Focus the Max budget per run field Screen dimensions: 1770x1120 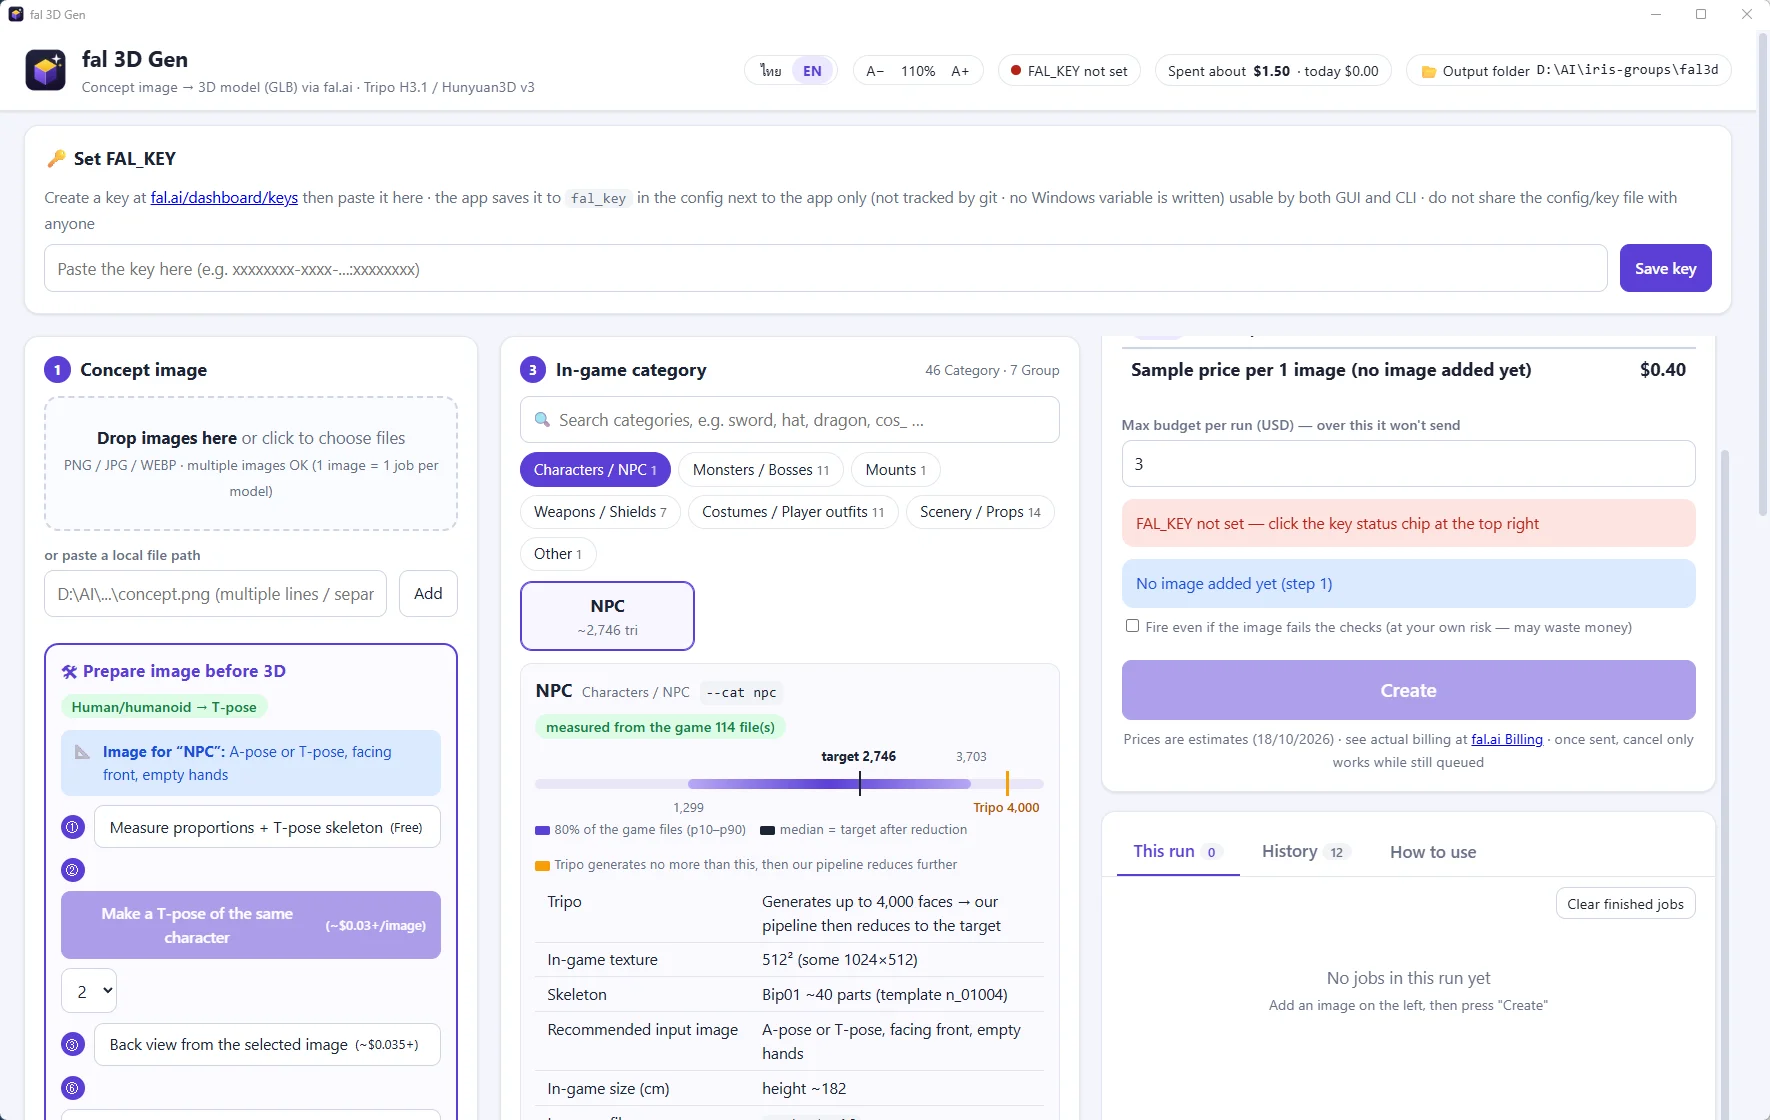[x=1408, y=463]
